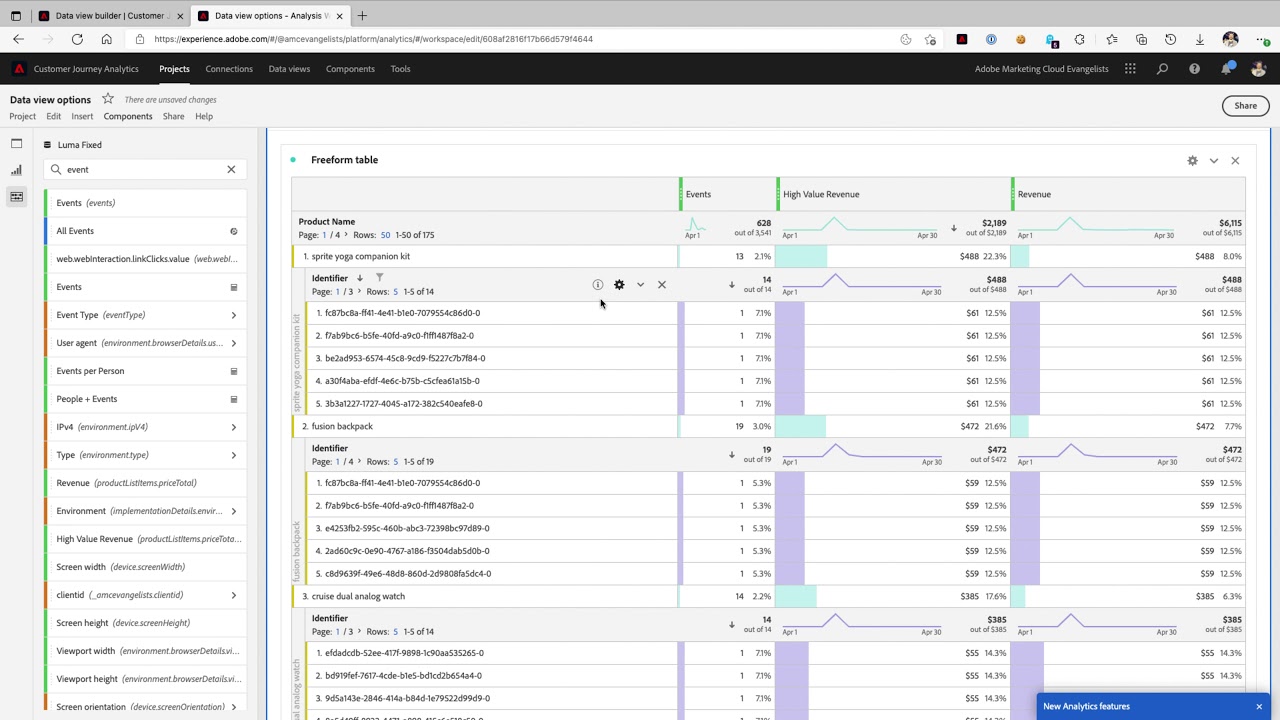The width and height of the screenshot is (1280, 720).
Task: Close the Freeform table visualization
Action: pos(1235,160)
